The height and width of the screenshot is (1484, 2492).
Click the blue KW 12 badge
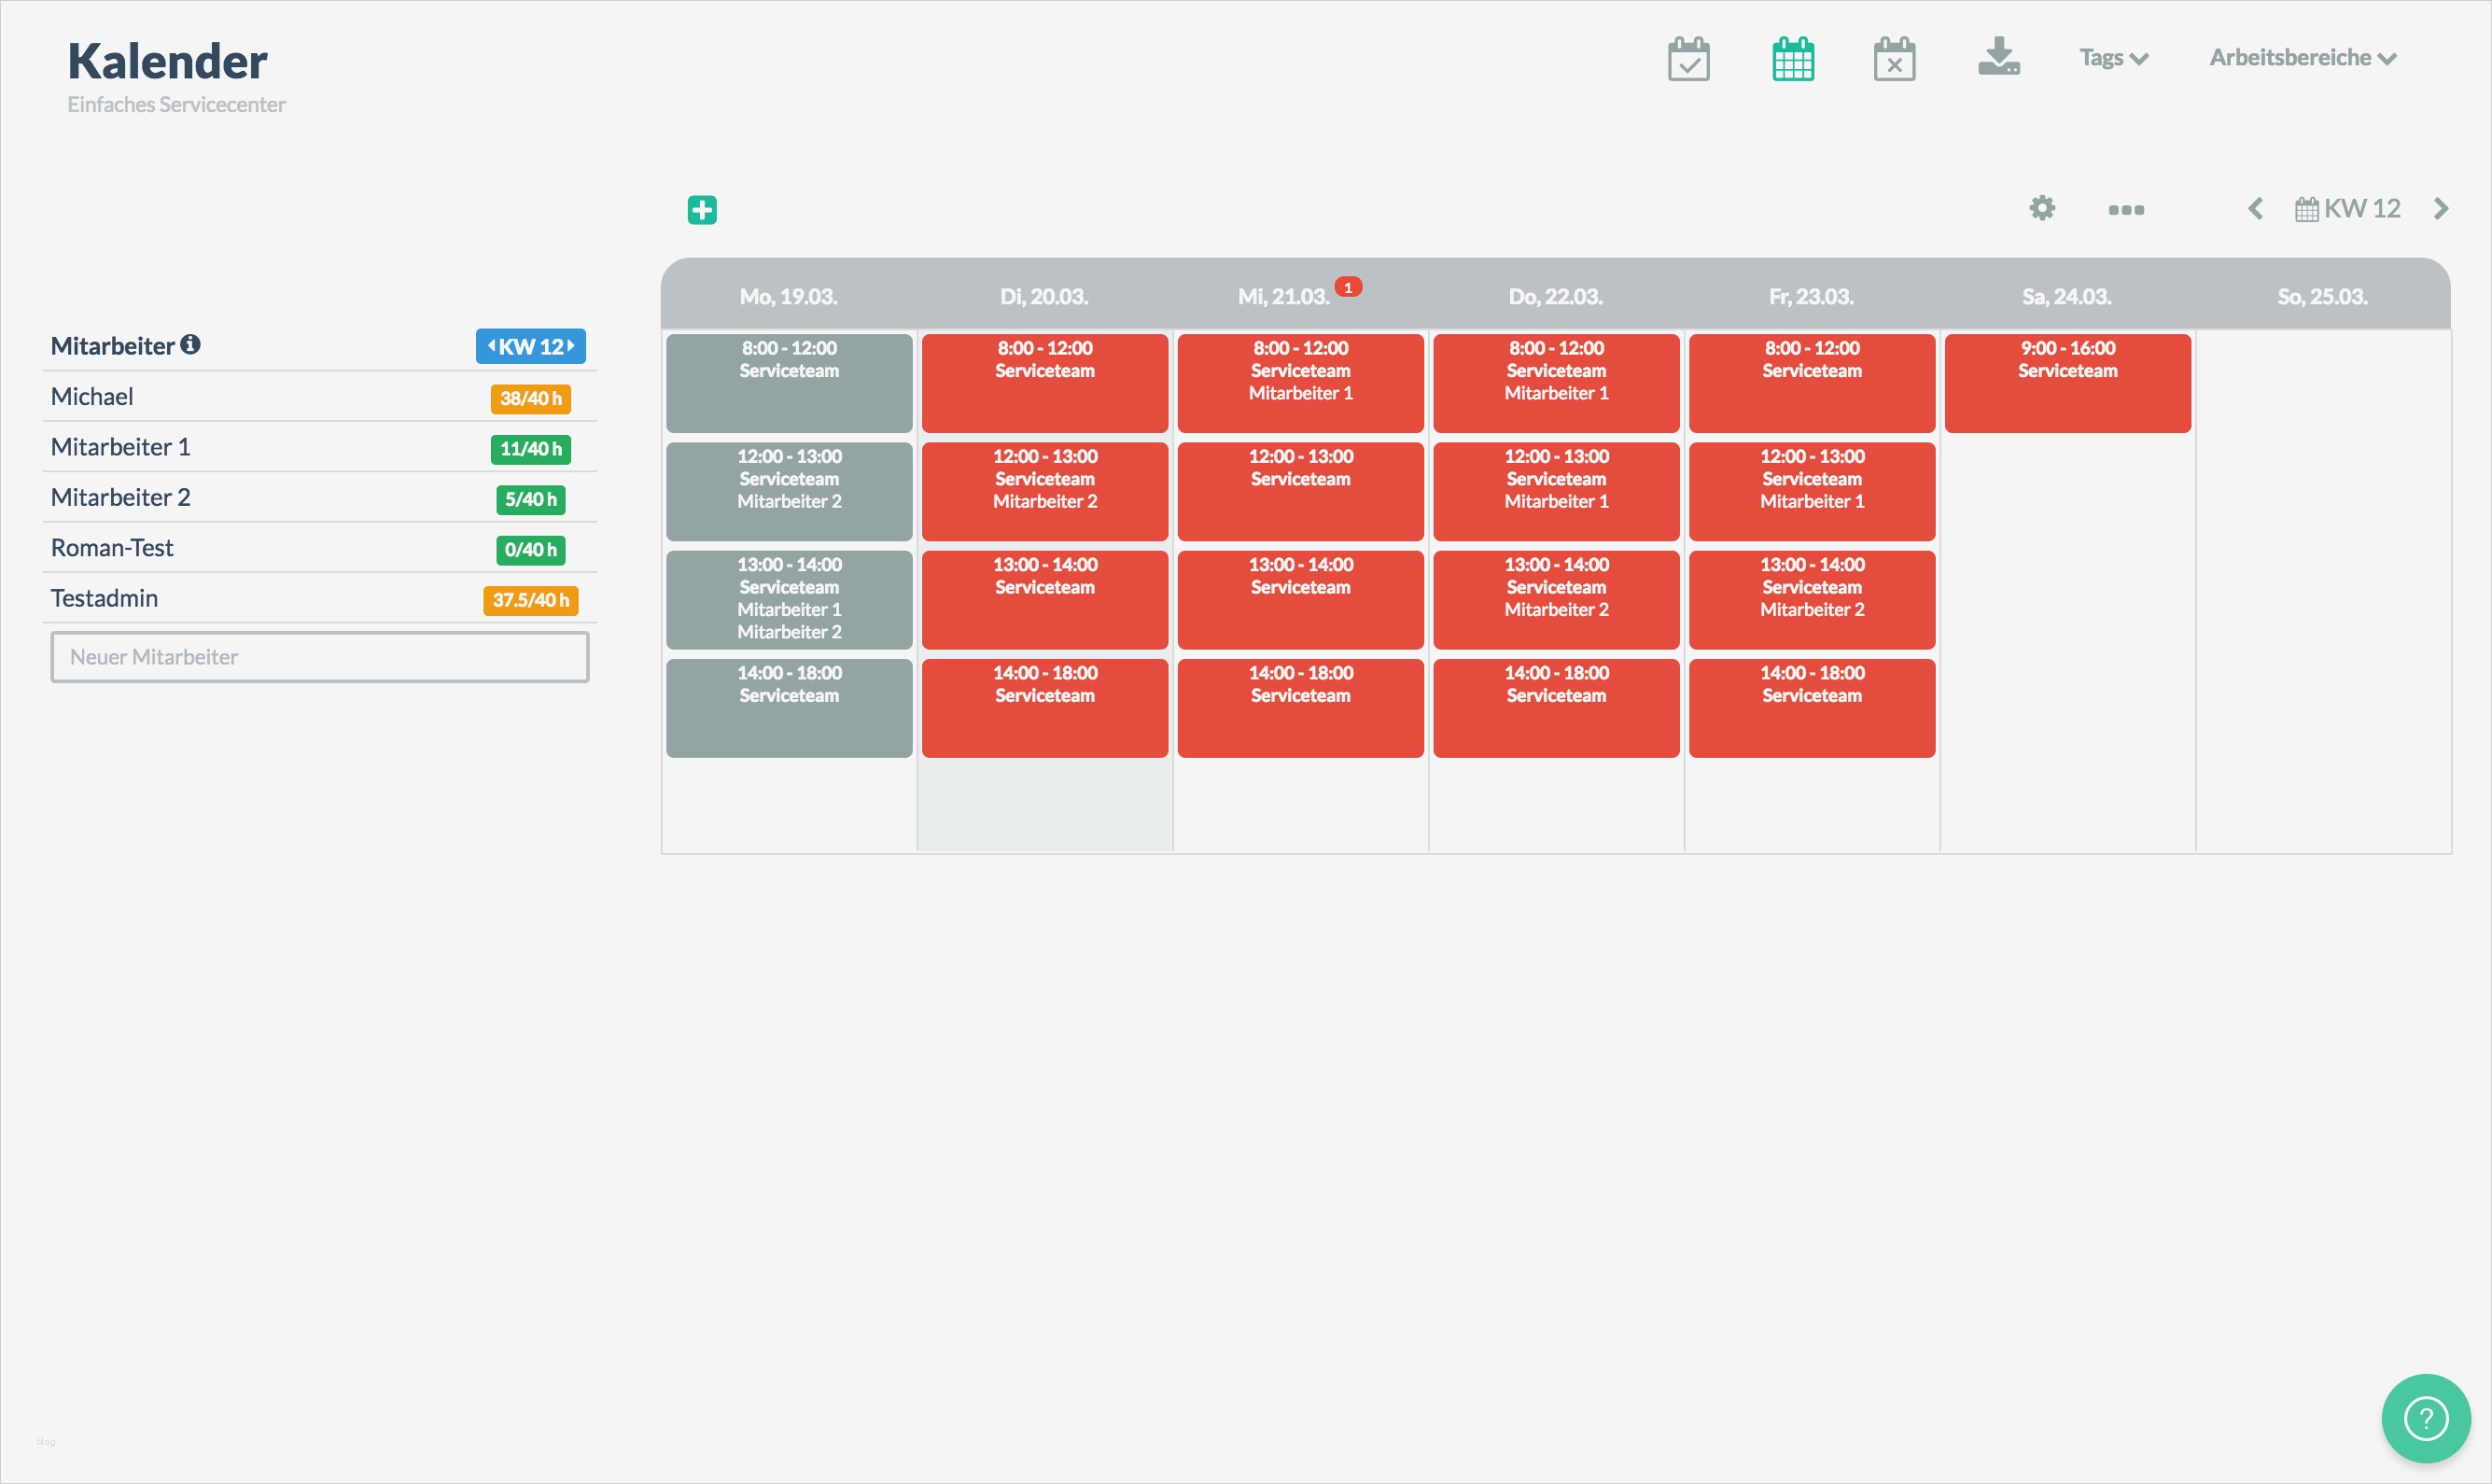tap(530, 347)
